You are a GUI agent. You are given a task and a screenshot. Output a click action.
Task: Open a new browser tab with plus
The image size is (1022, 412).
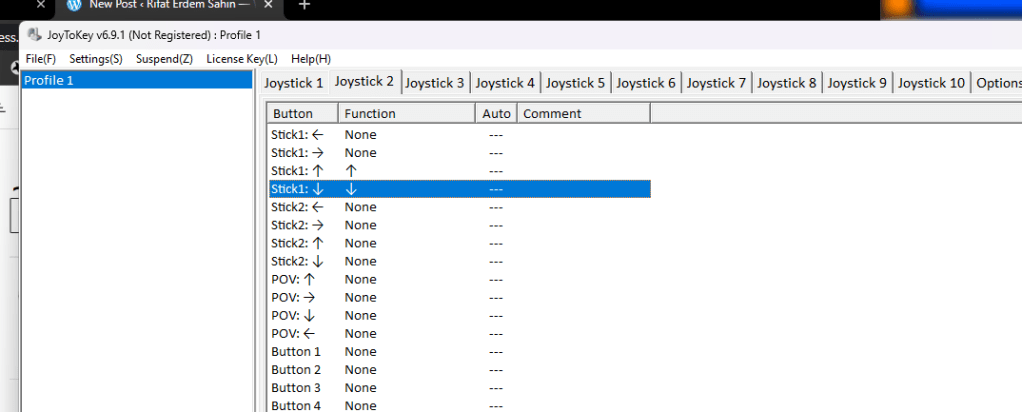(304, 5)
